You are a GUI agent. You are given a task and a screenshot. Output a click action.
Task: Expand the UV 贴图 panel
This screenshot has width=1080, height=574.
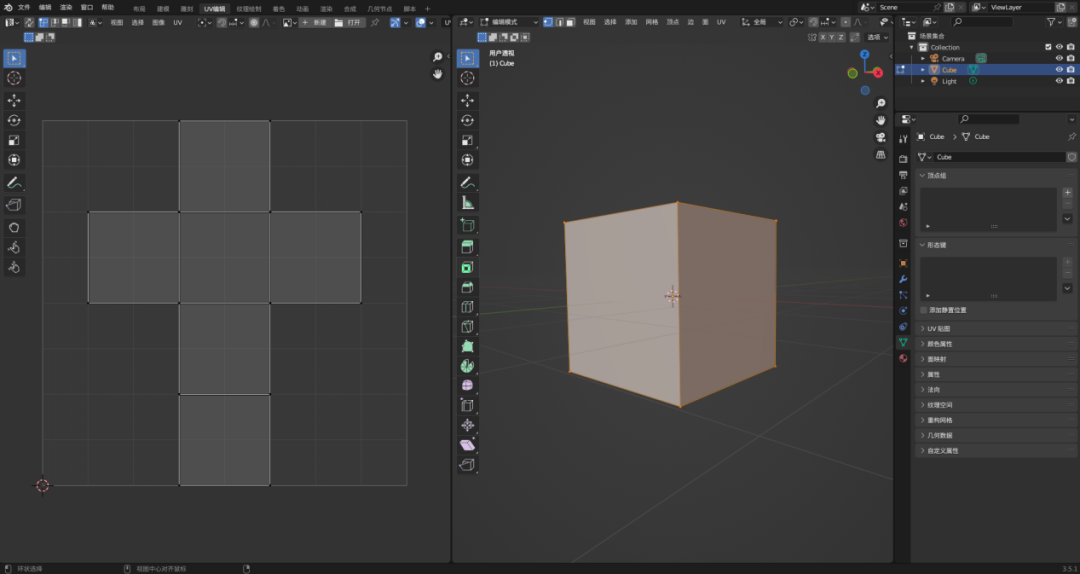(x=995, y=329)
